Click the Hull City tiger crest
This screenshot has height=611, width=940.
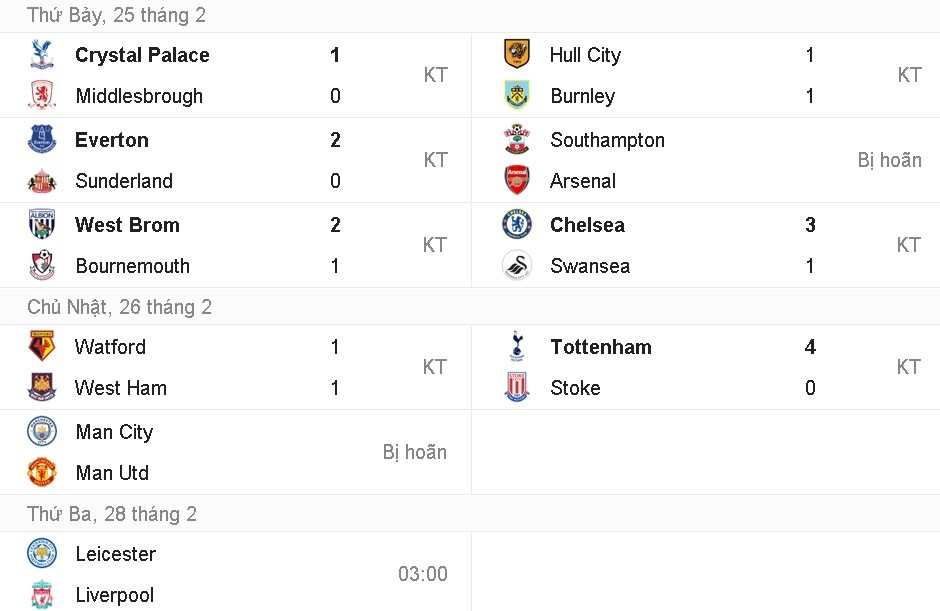[517, 55]
